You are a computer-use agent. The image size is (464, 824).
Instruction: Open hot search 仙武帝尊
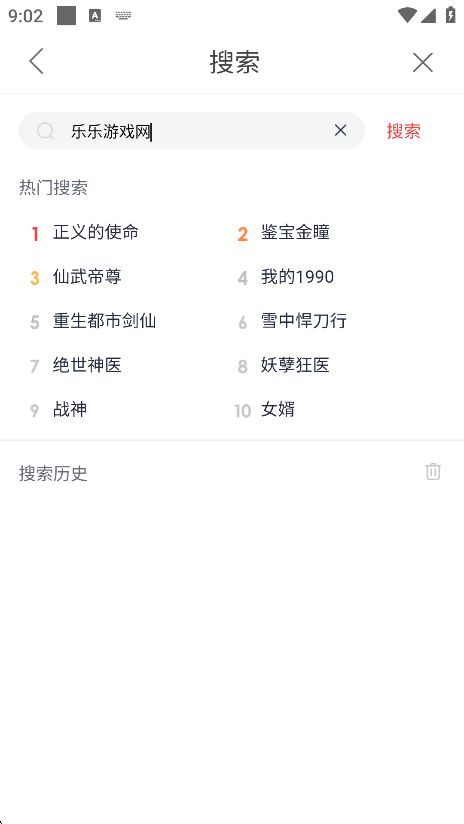coord(87,276)
